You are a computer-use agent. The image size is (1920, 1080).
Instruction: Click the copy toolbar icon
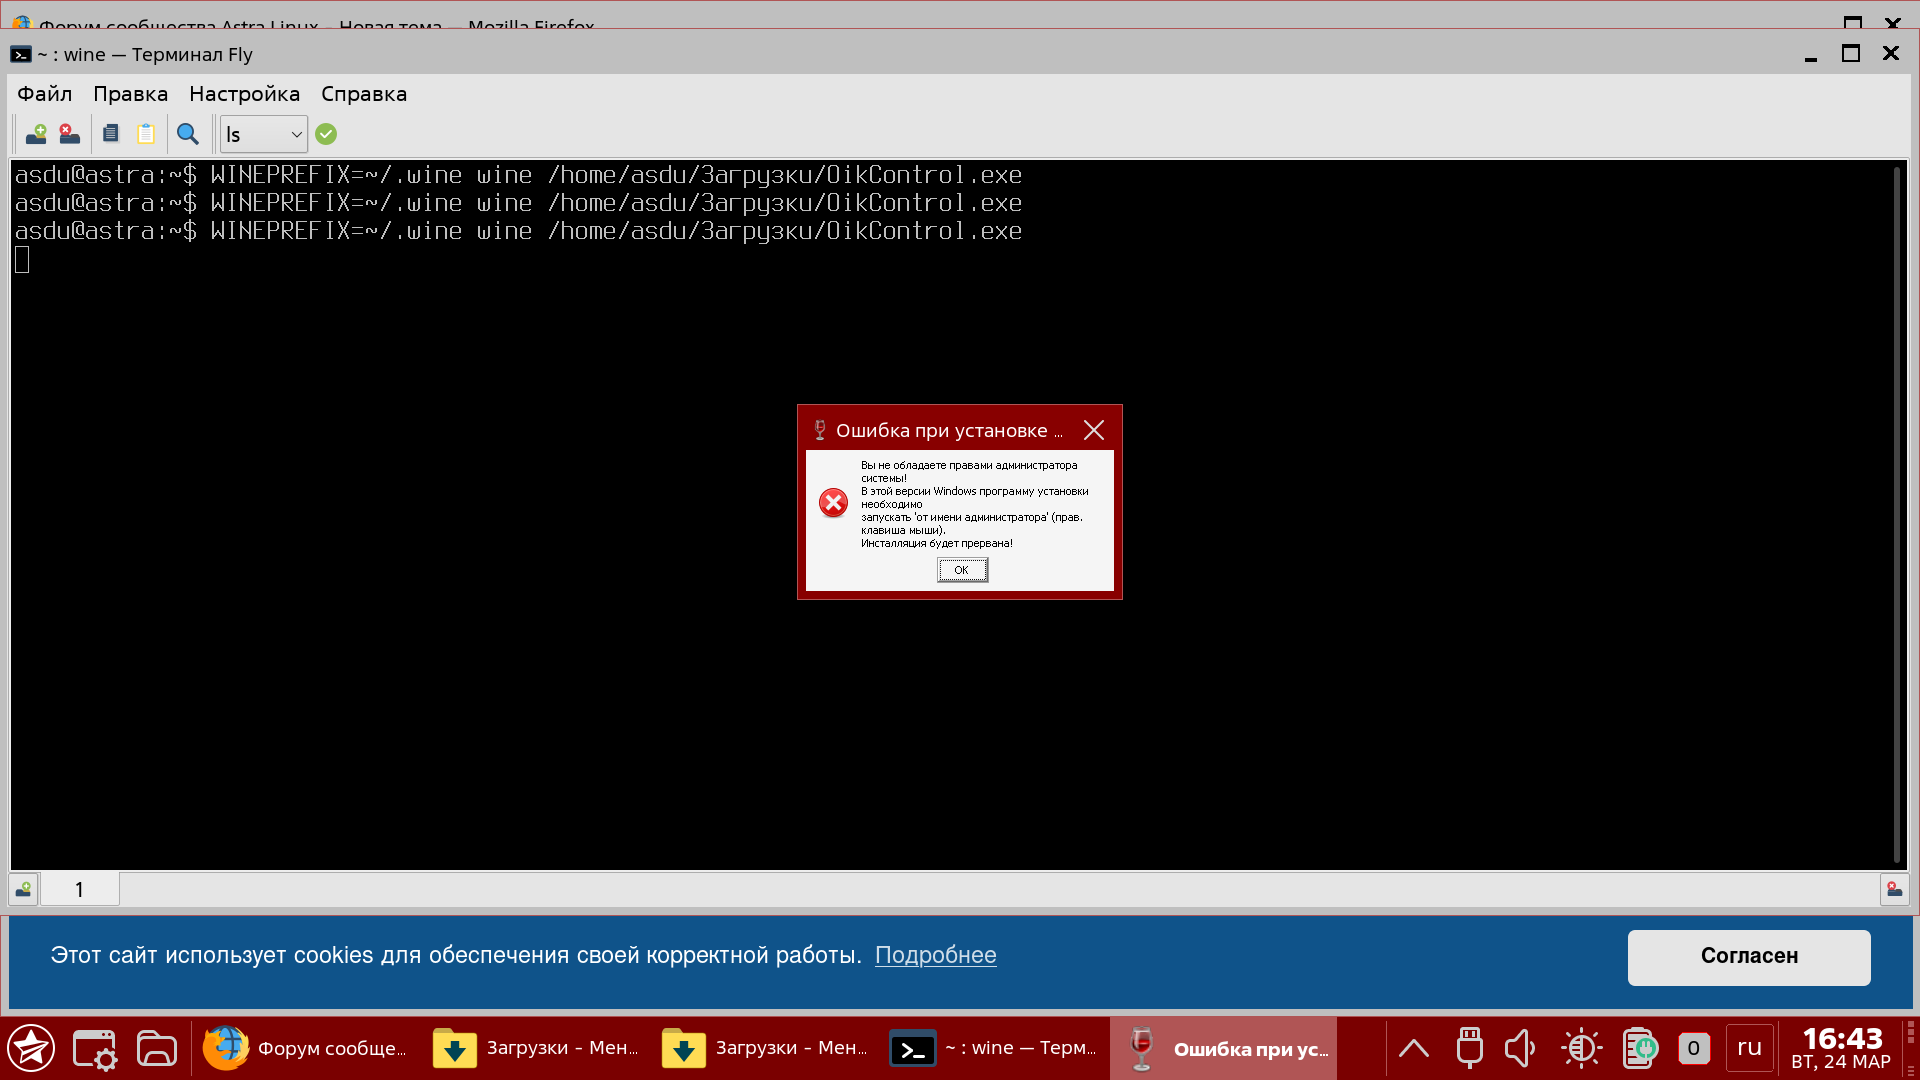[x=111, y=134]
